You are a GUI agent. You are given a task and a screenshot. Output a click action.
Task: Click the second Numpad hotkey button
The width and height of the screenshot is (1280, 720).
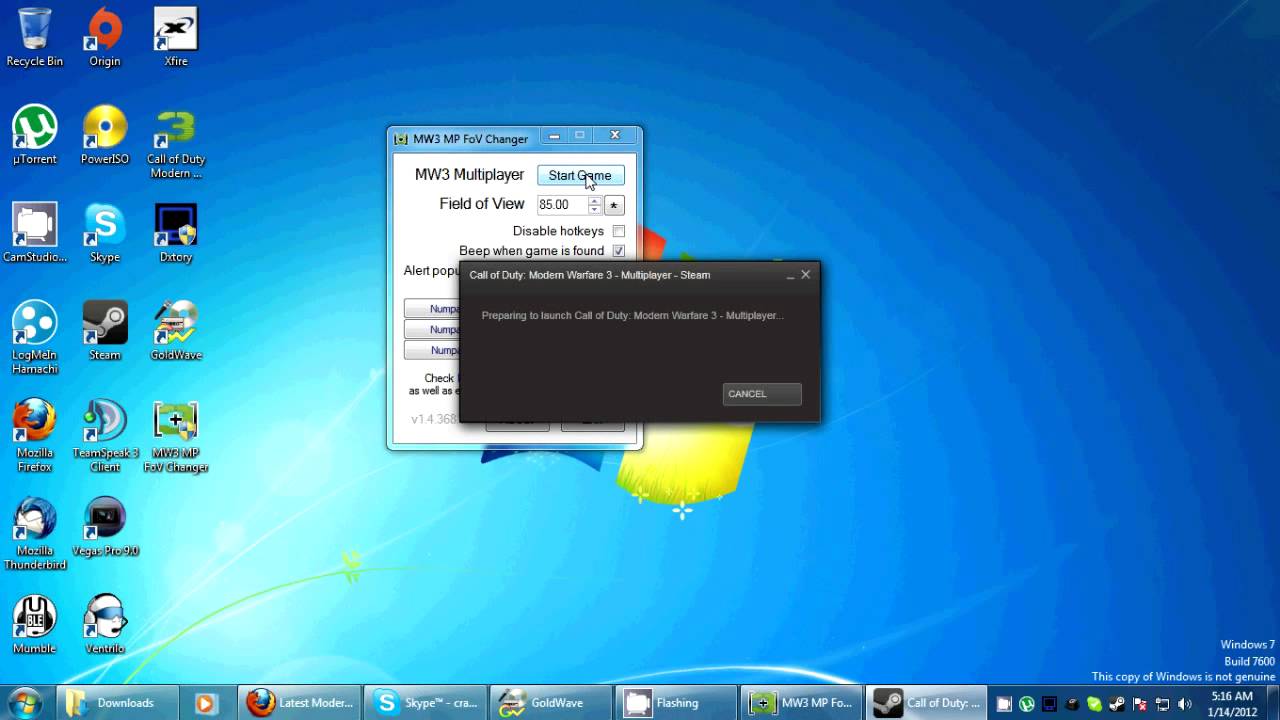(x=431, y=330)
